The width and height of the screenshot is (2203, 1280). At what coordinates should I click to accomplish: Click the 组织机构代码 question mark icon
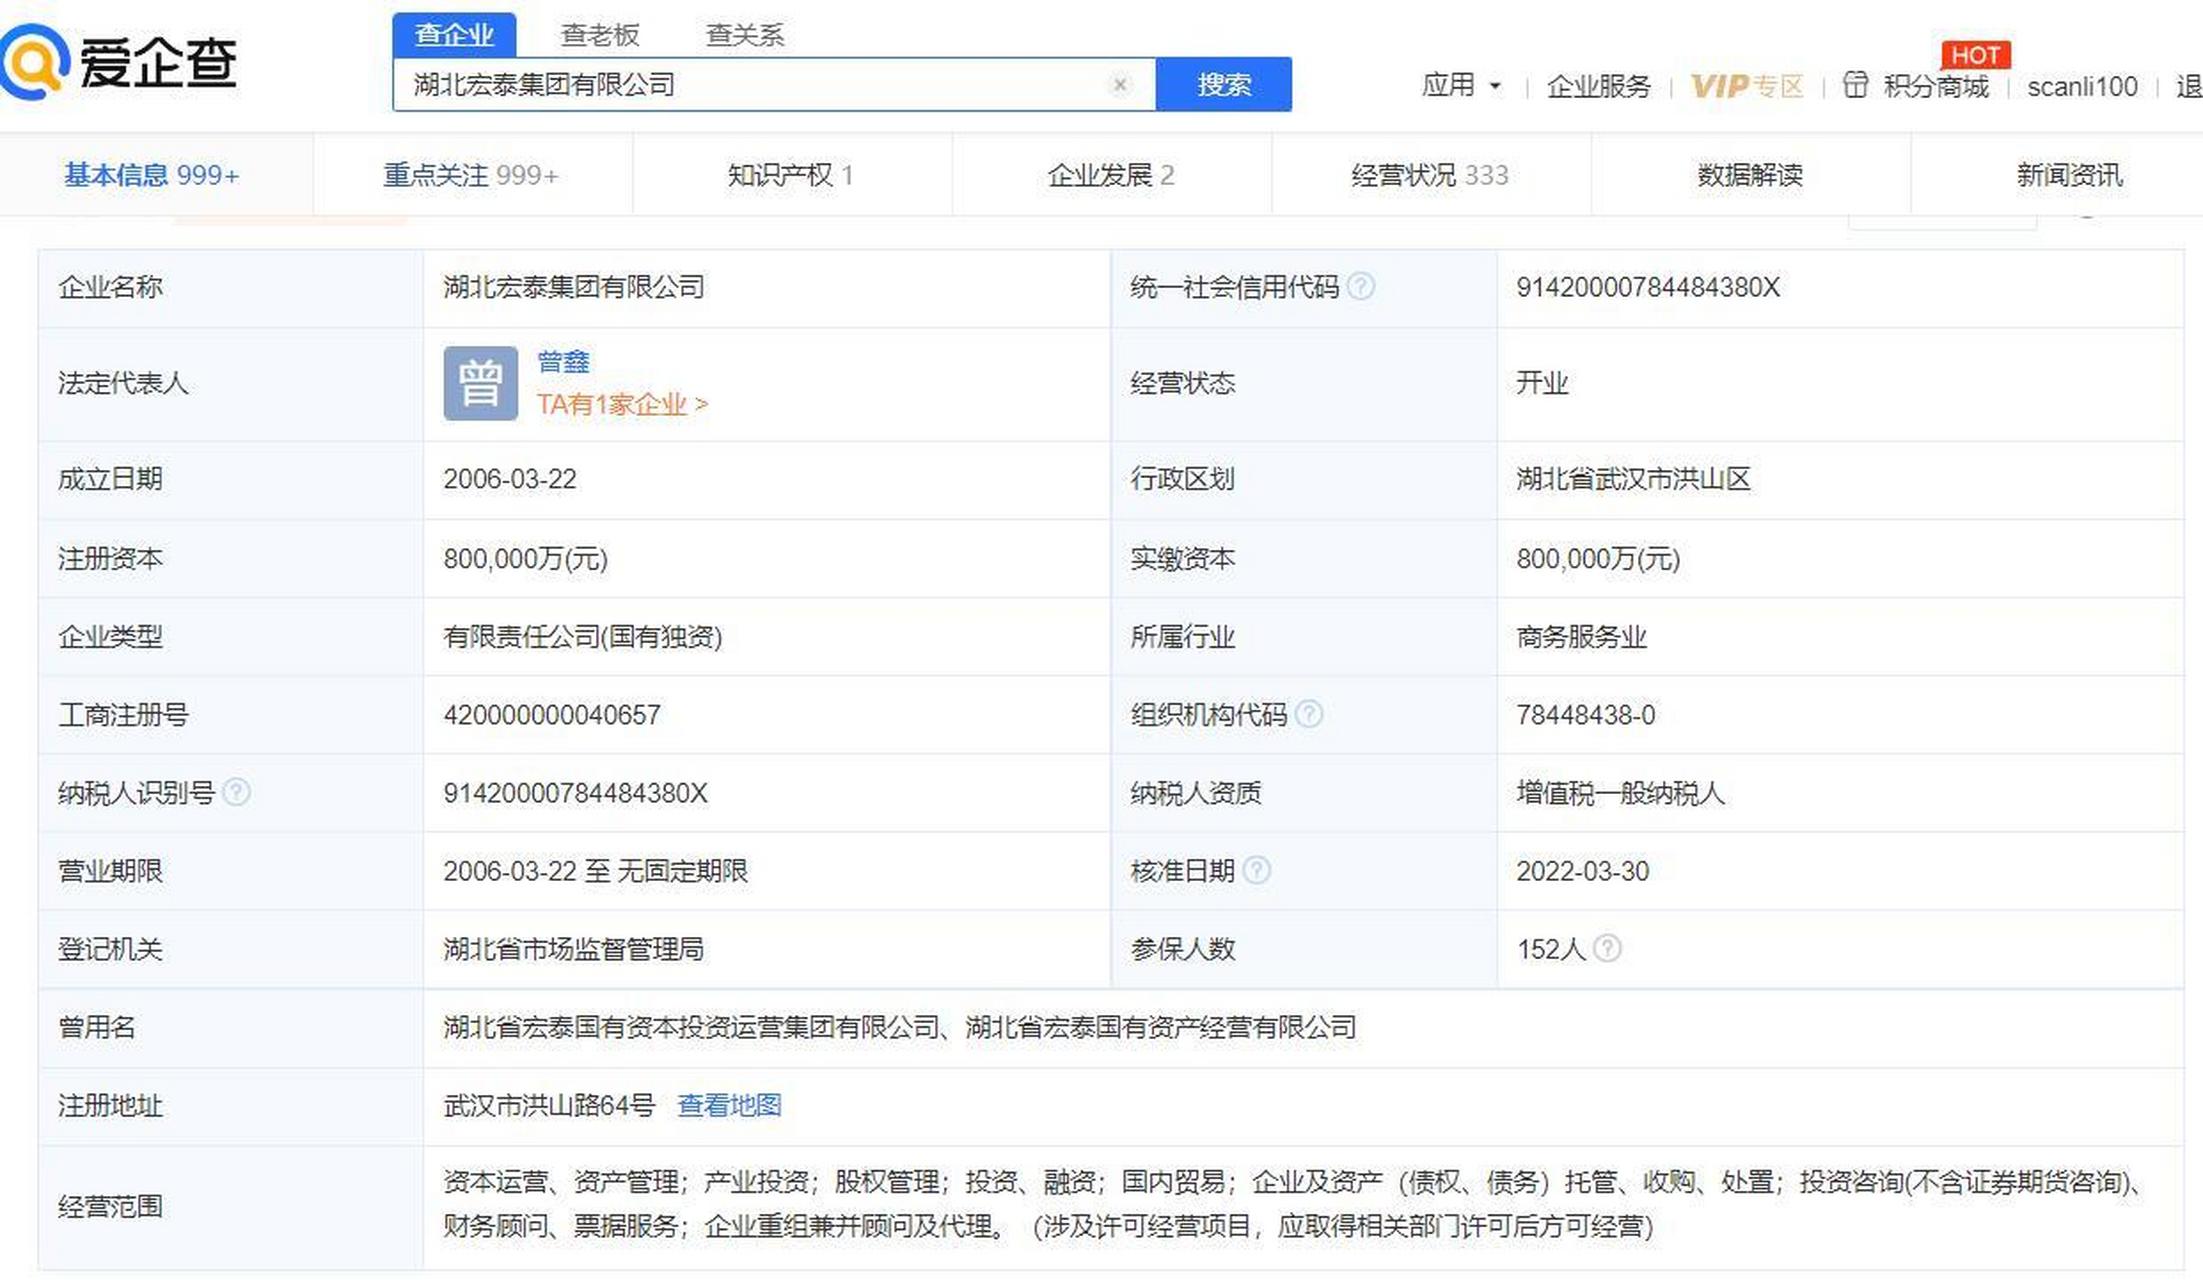[x=1311, y=715]
